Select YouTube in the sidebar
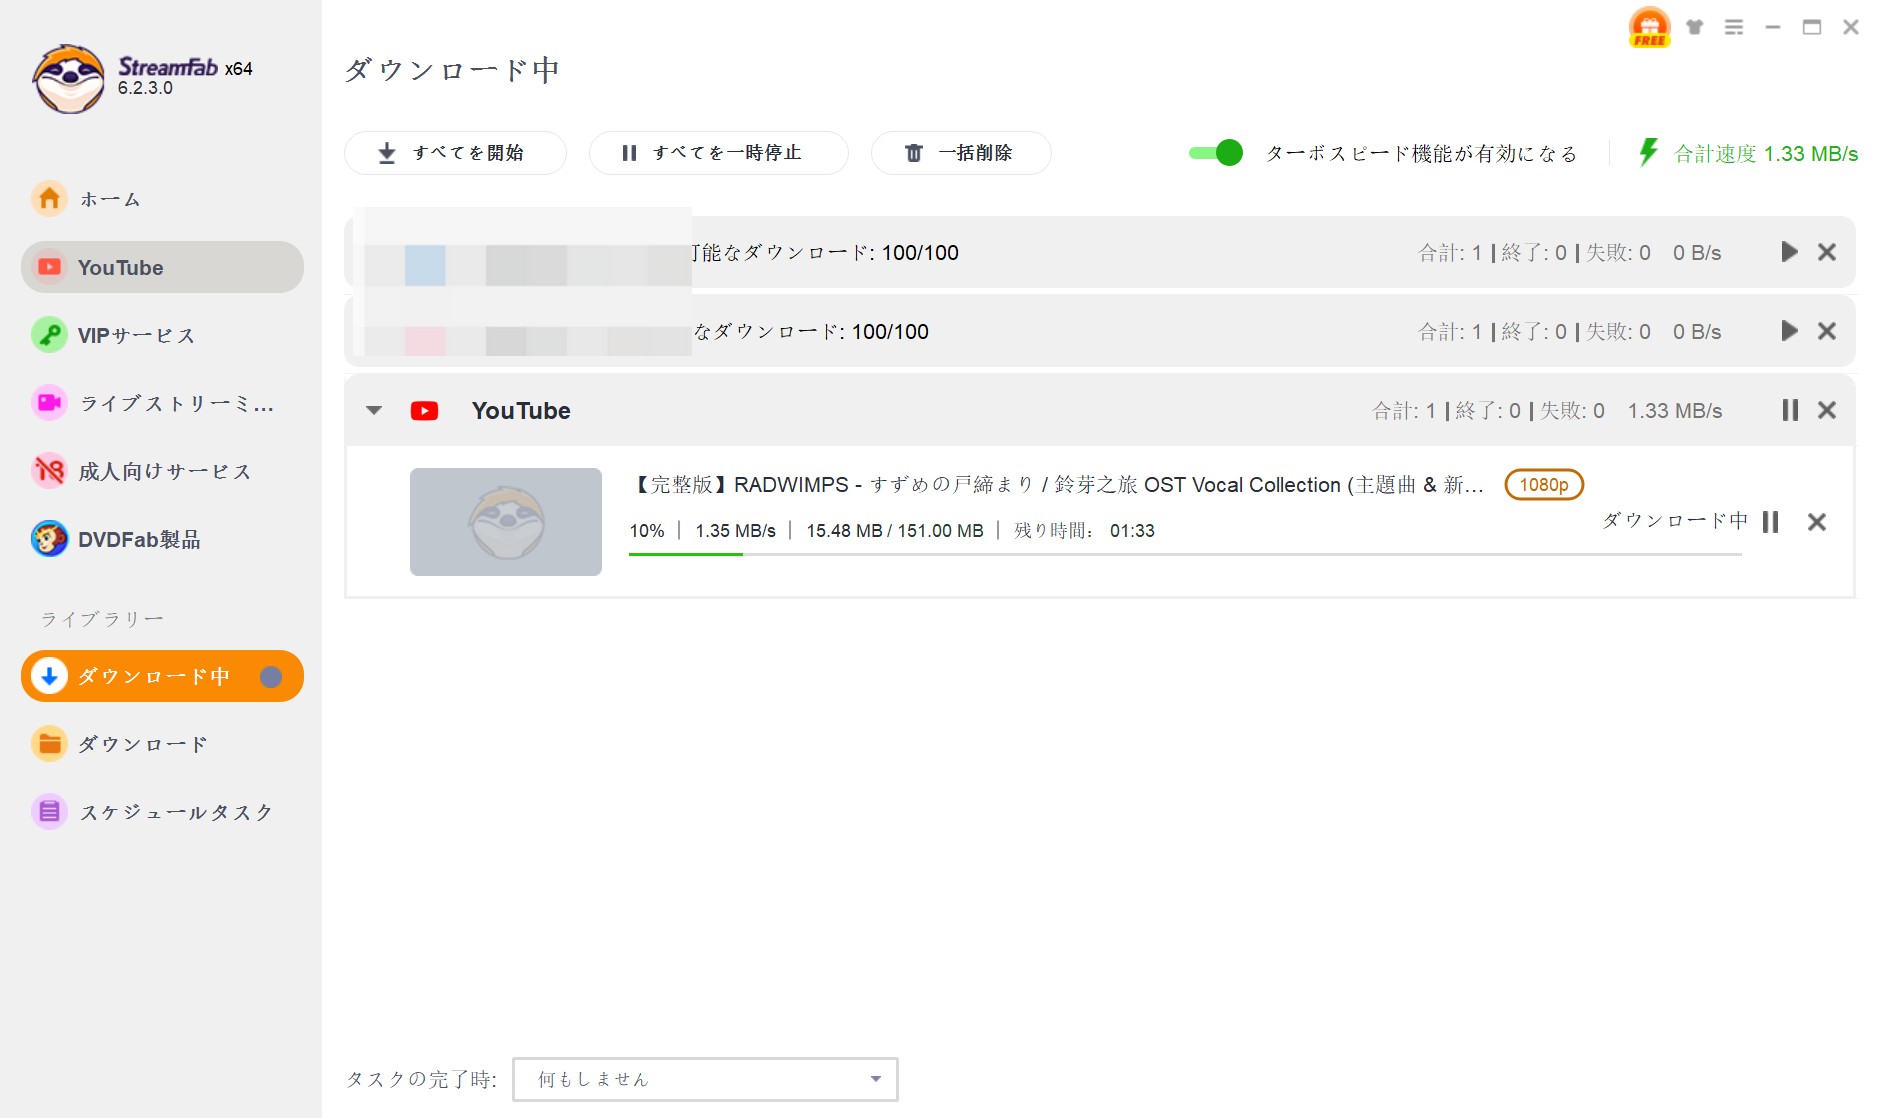 click(x=162, y=267)
